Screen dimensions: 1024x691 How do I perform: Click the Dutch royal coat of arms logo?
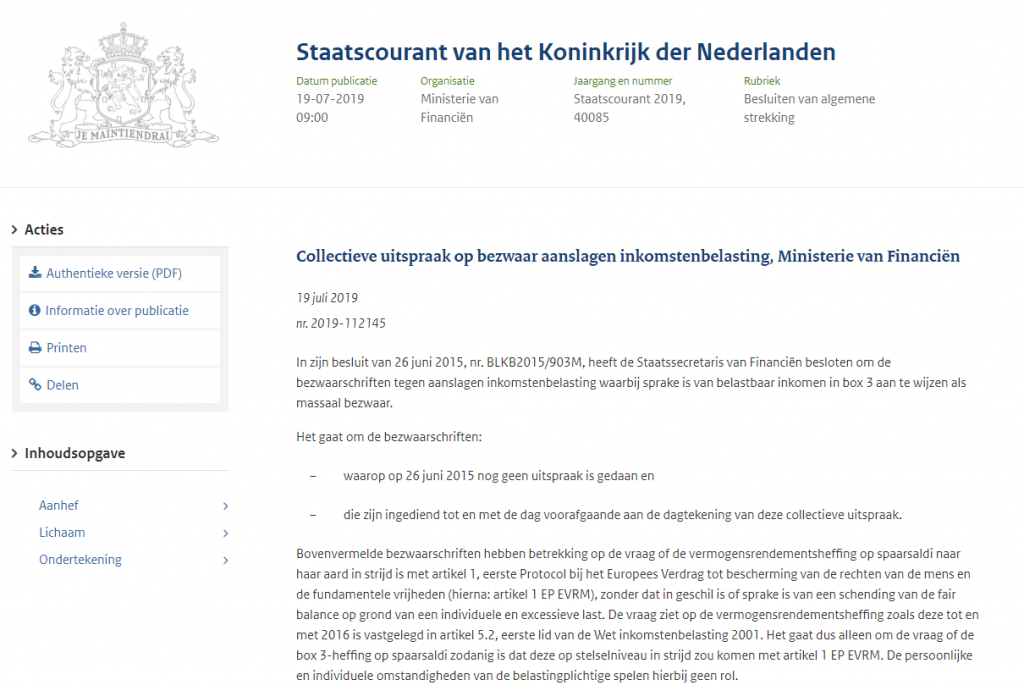coord(123,85)
